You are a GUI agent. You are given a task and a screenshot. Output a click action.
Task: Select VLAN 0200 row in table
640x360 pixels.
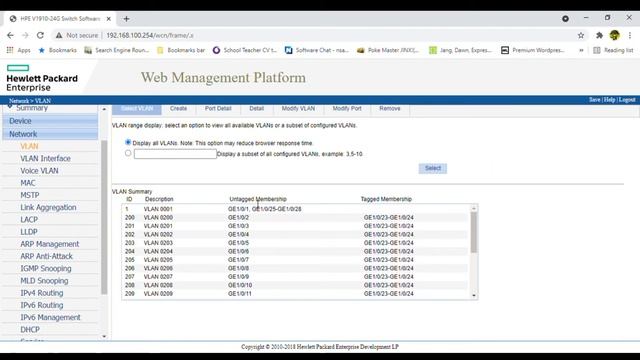click(296, 218)
